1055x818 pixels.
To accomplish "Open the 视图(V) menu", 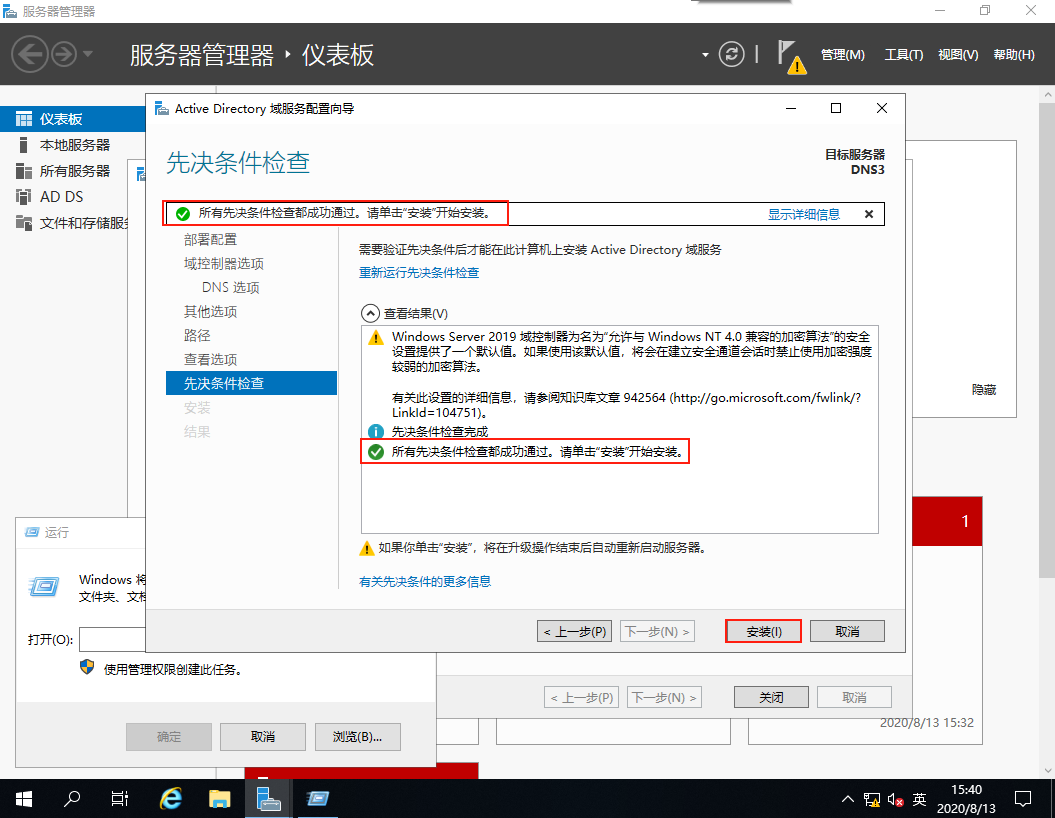I will tap(958, 54).
